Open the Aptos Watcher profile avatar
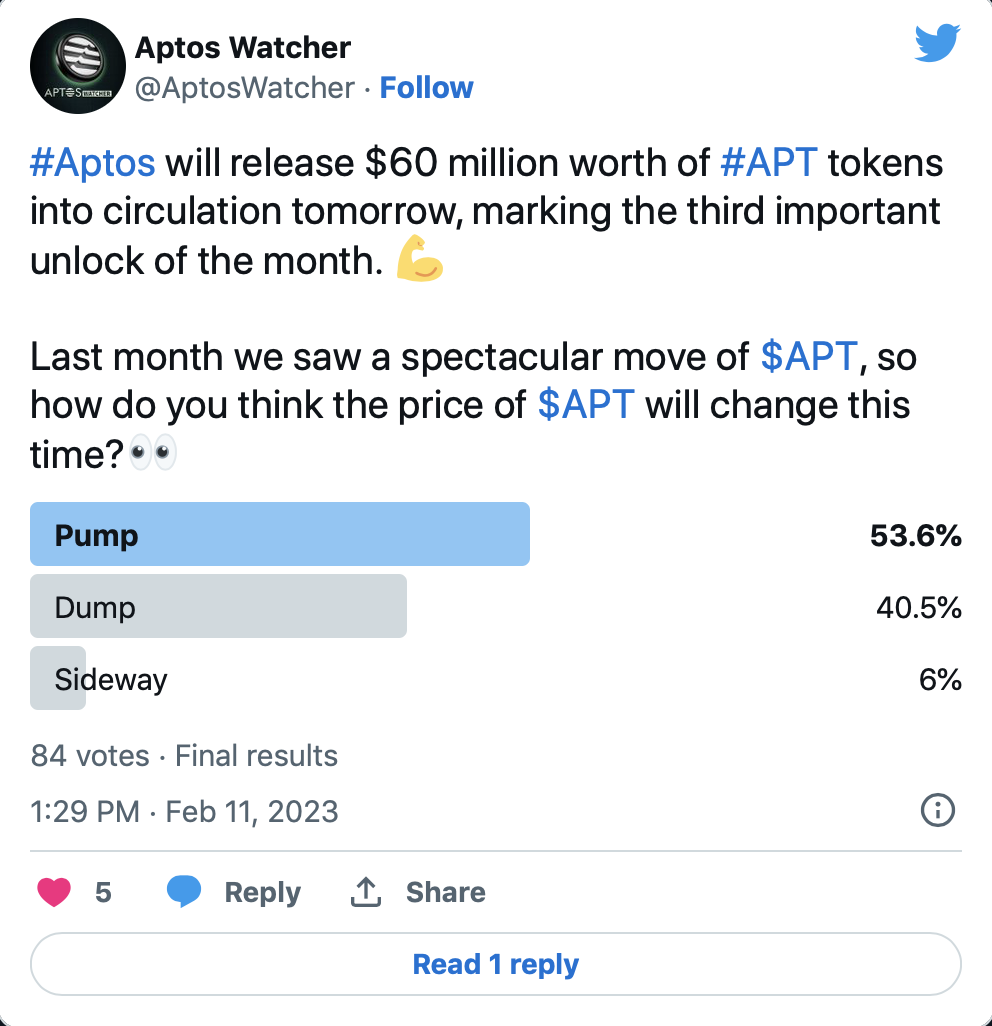Screen dimensions: 992x1026 pos(78,66)
